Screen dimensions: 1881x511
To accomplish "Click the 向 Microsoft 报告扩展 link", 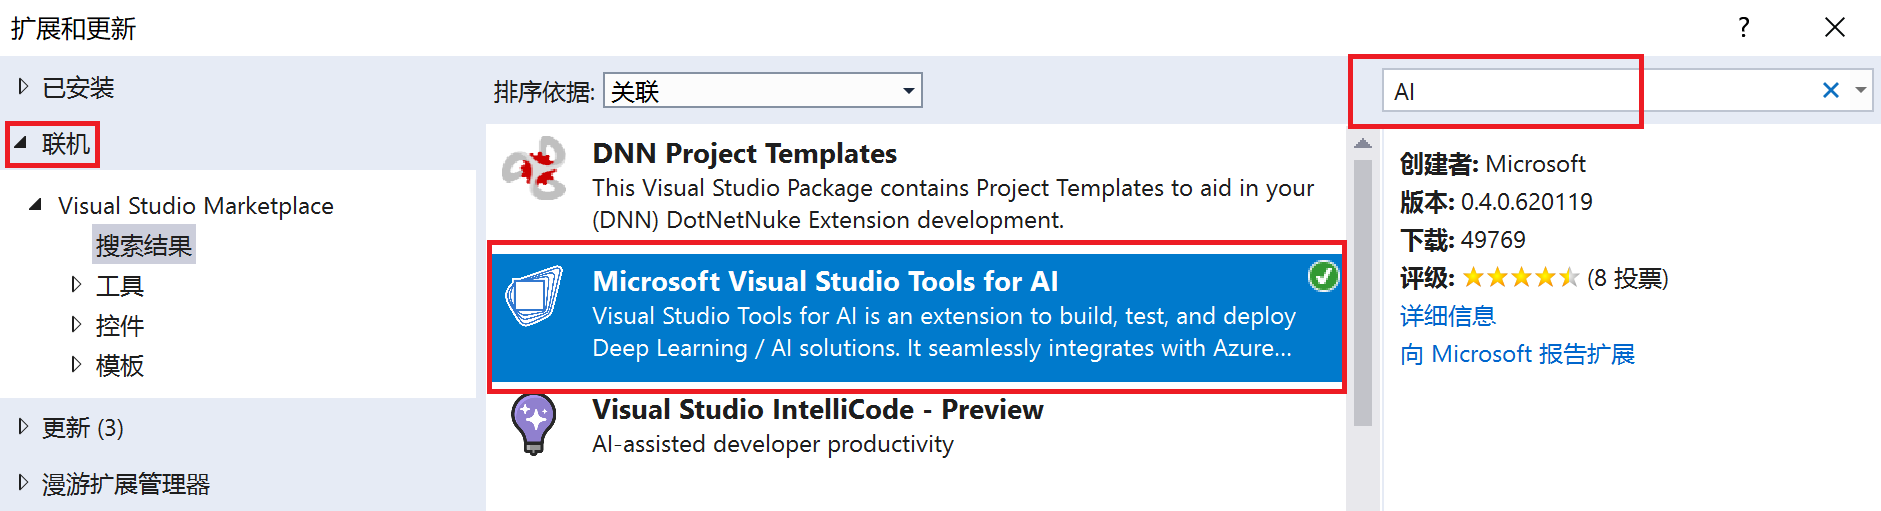I will pyautogui.click(x=1517, y=354).
